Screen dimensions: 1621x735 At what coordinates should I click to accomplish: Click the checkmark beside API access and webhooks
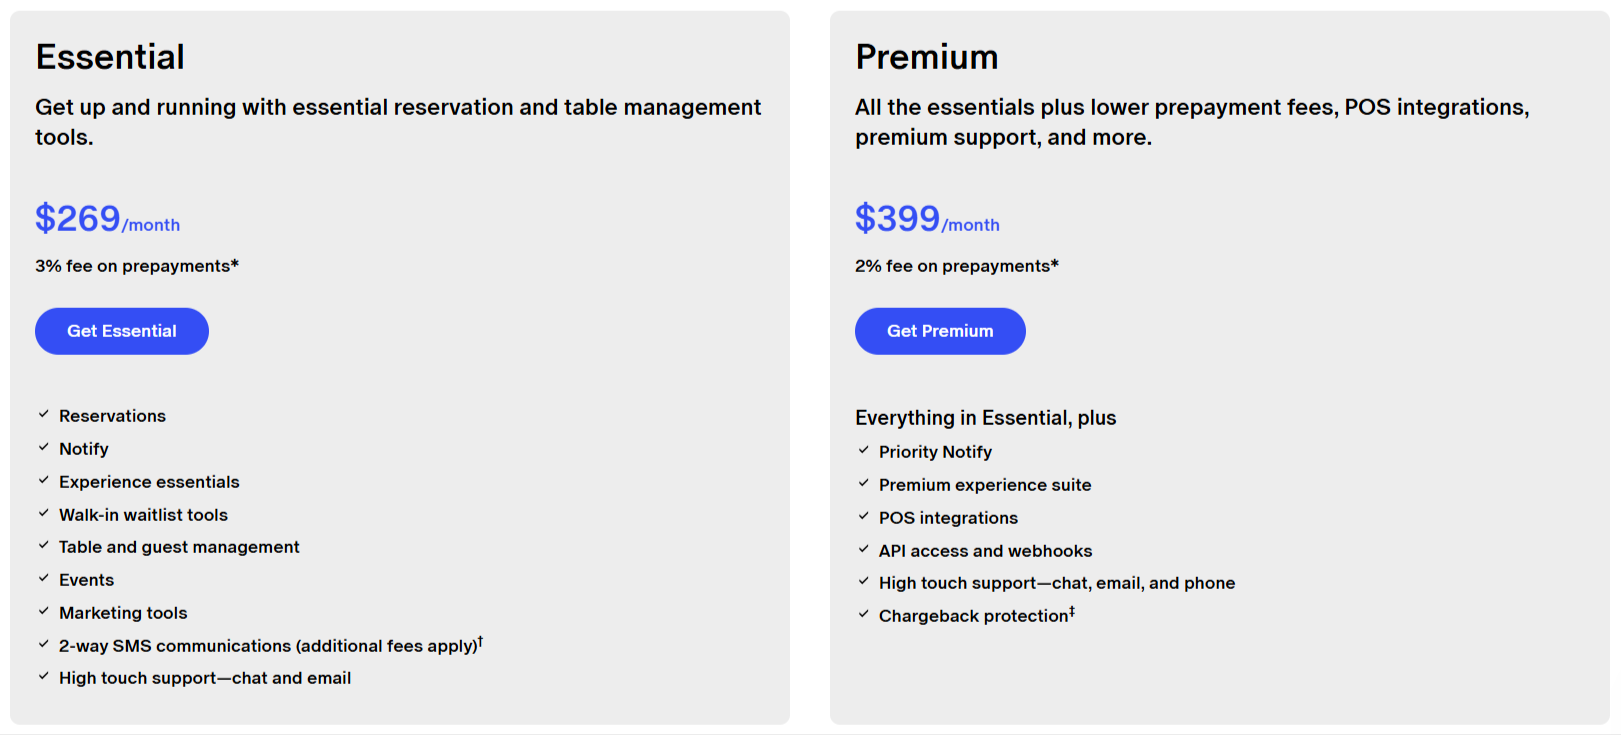pyautogui.click(x=864, y=549)
